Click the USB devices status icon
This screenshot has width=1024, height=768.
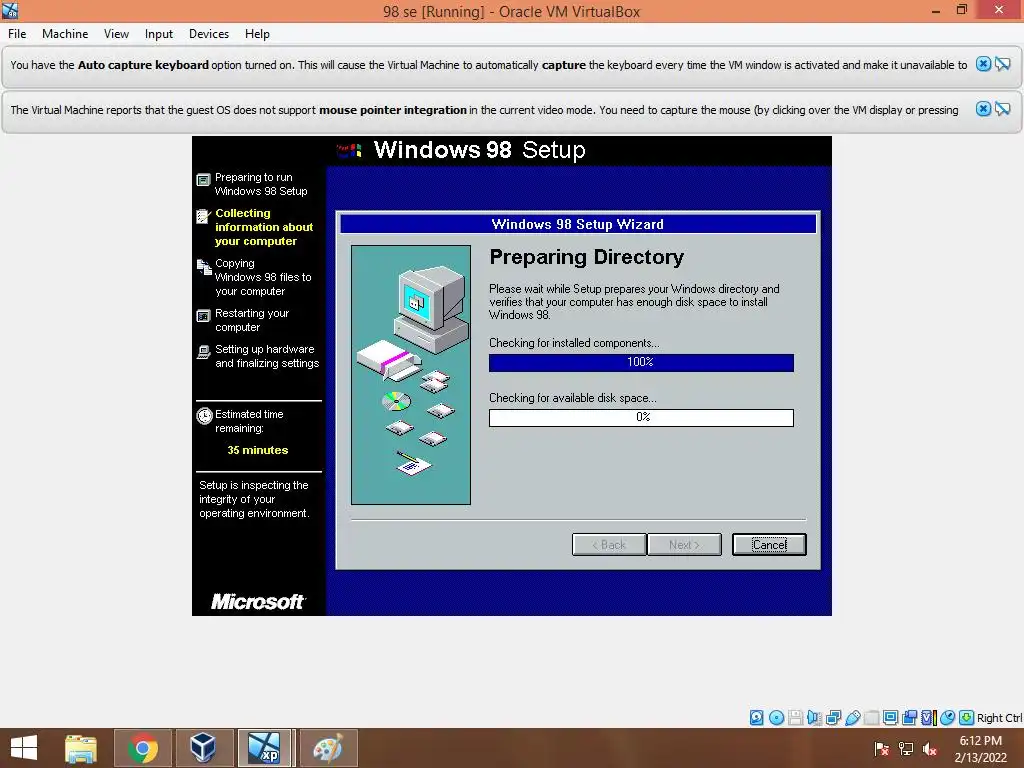click(852, 718)
